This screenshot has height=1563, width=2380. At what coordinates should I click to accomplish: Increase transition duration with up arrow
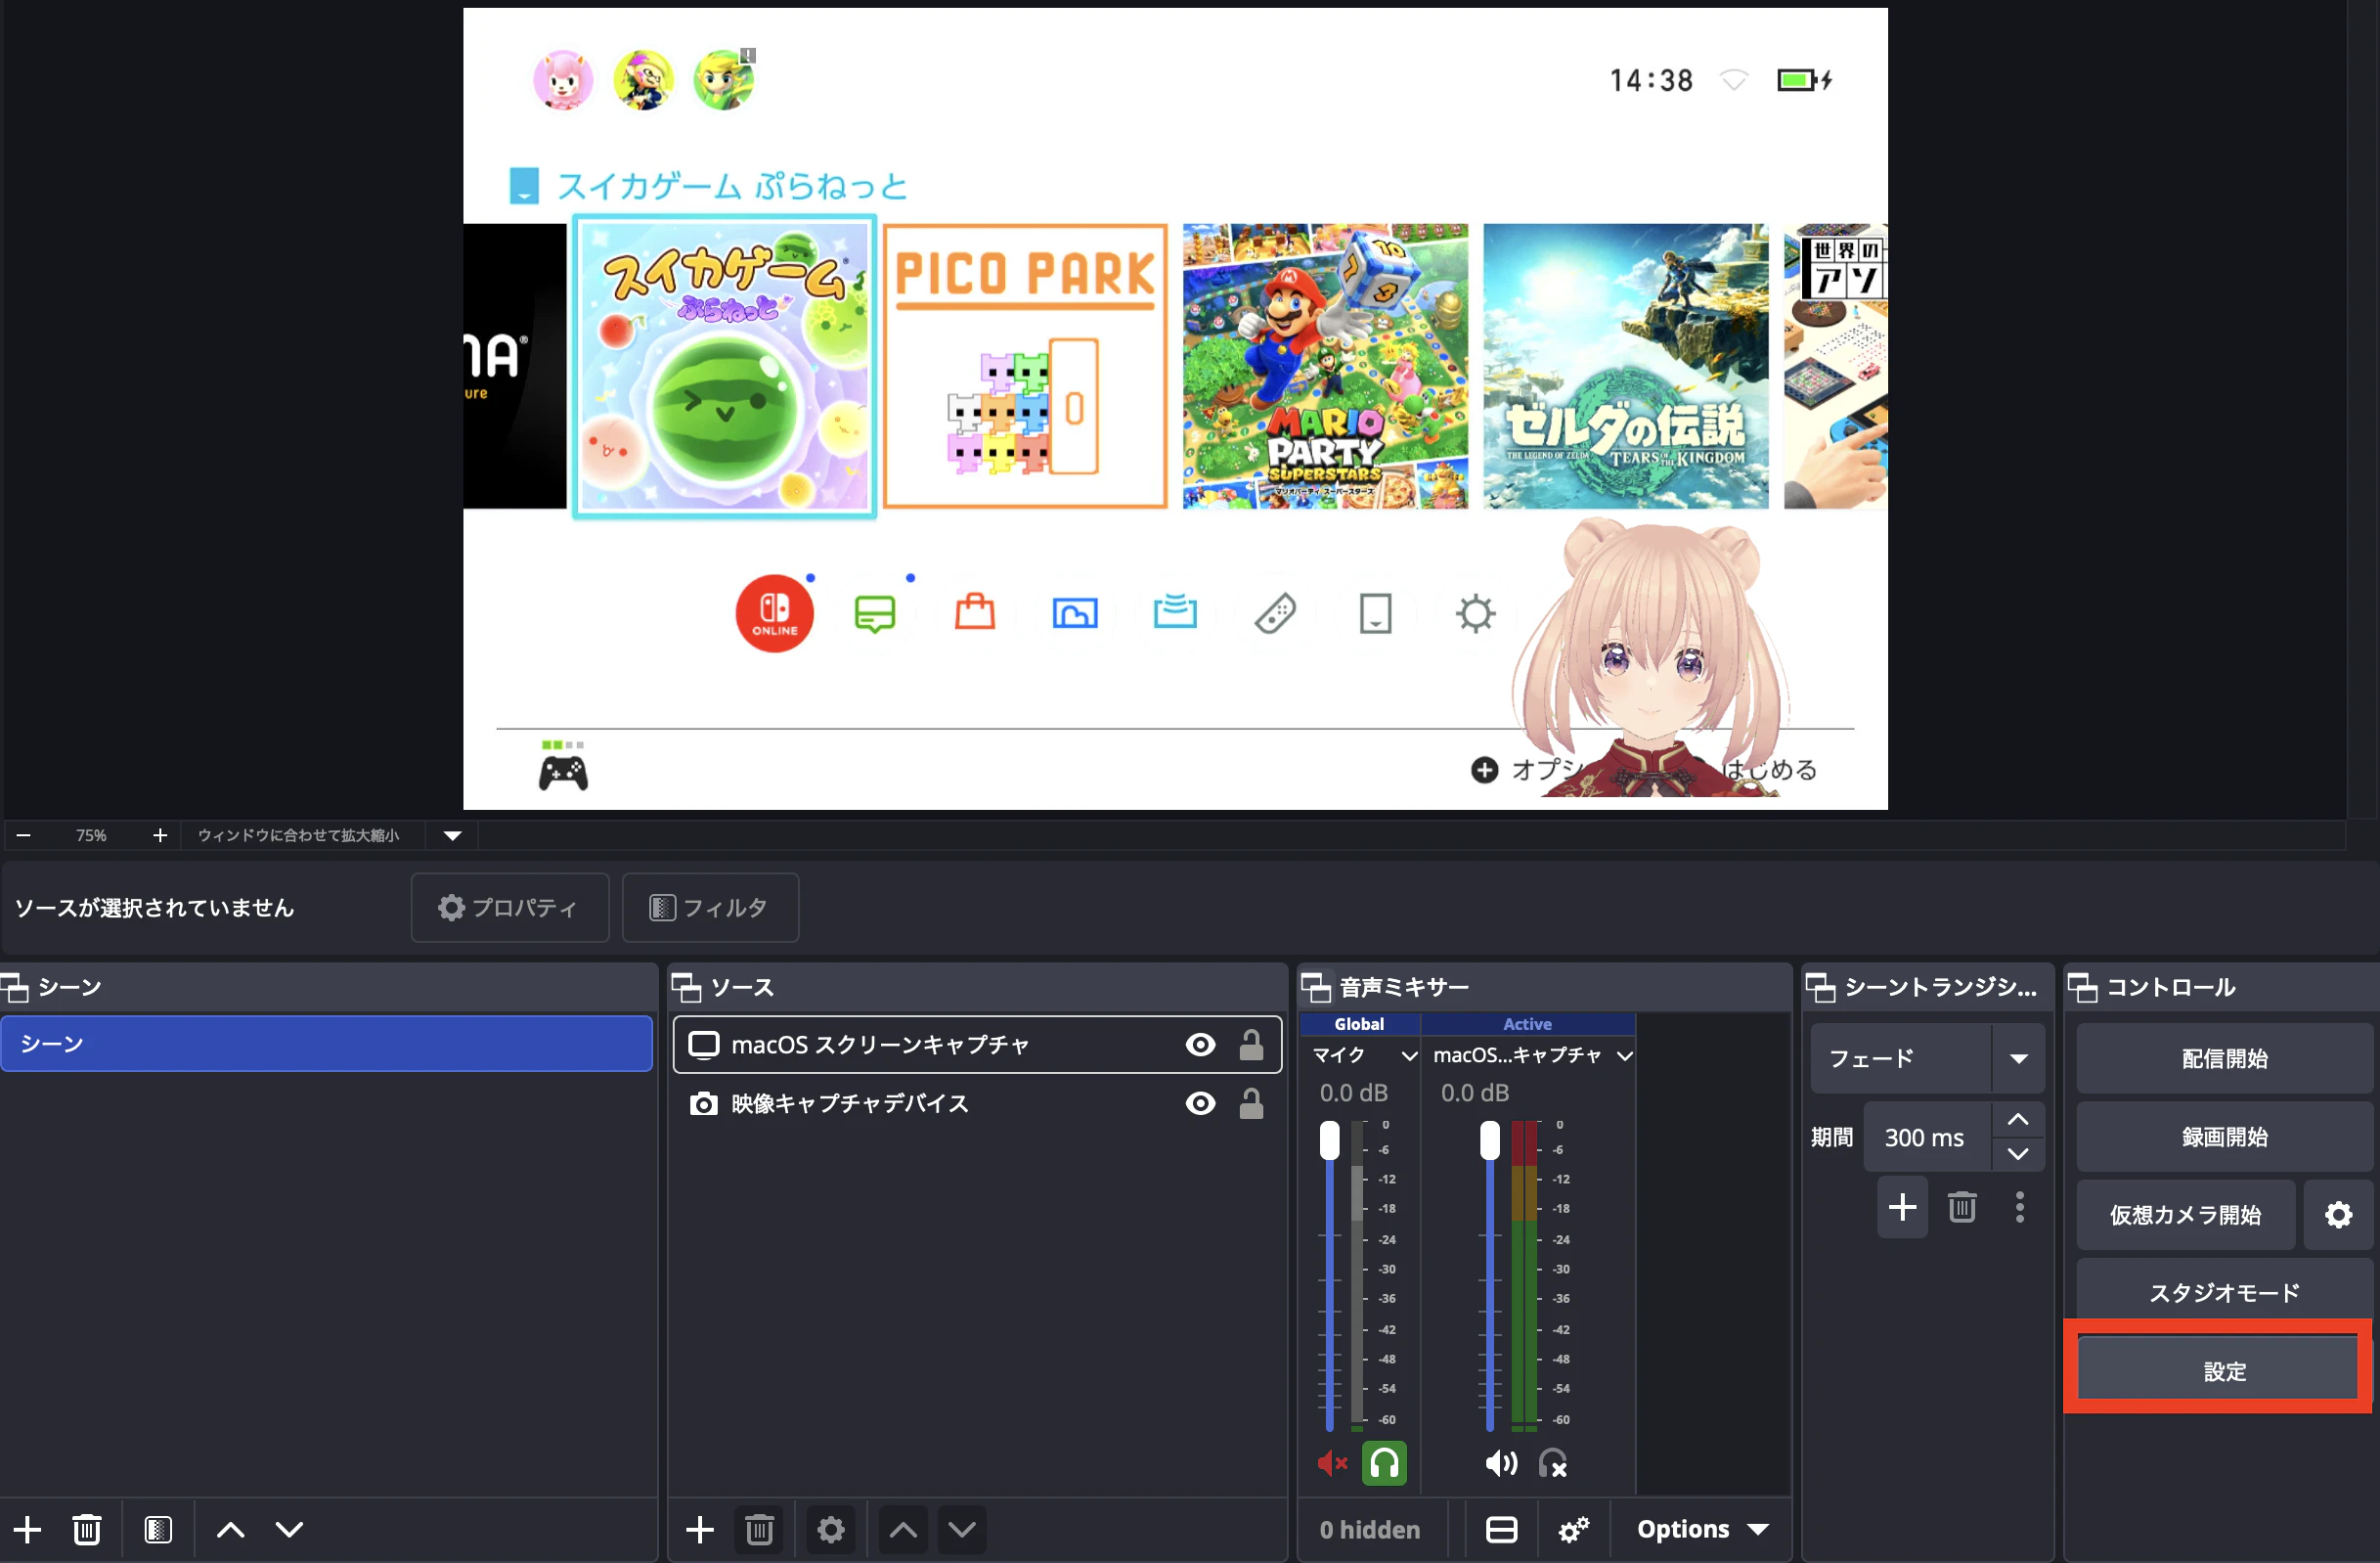pos(2018,1120)
